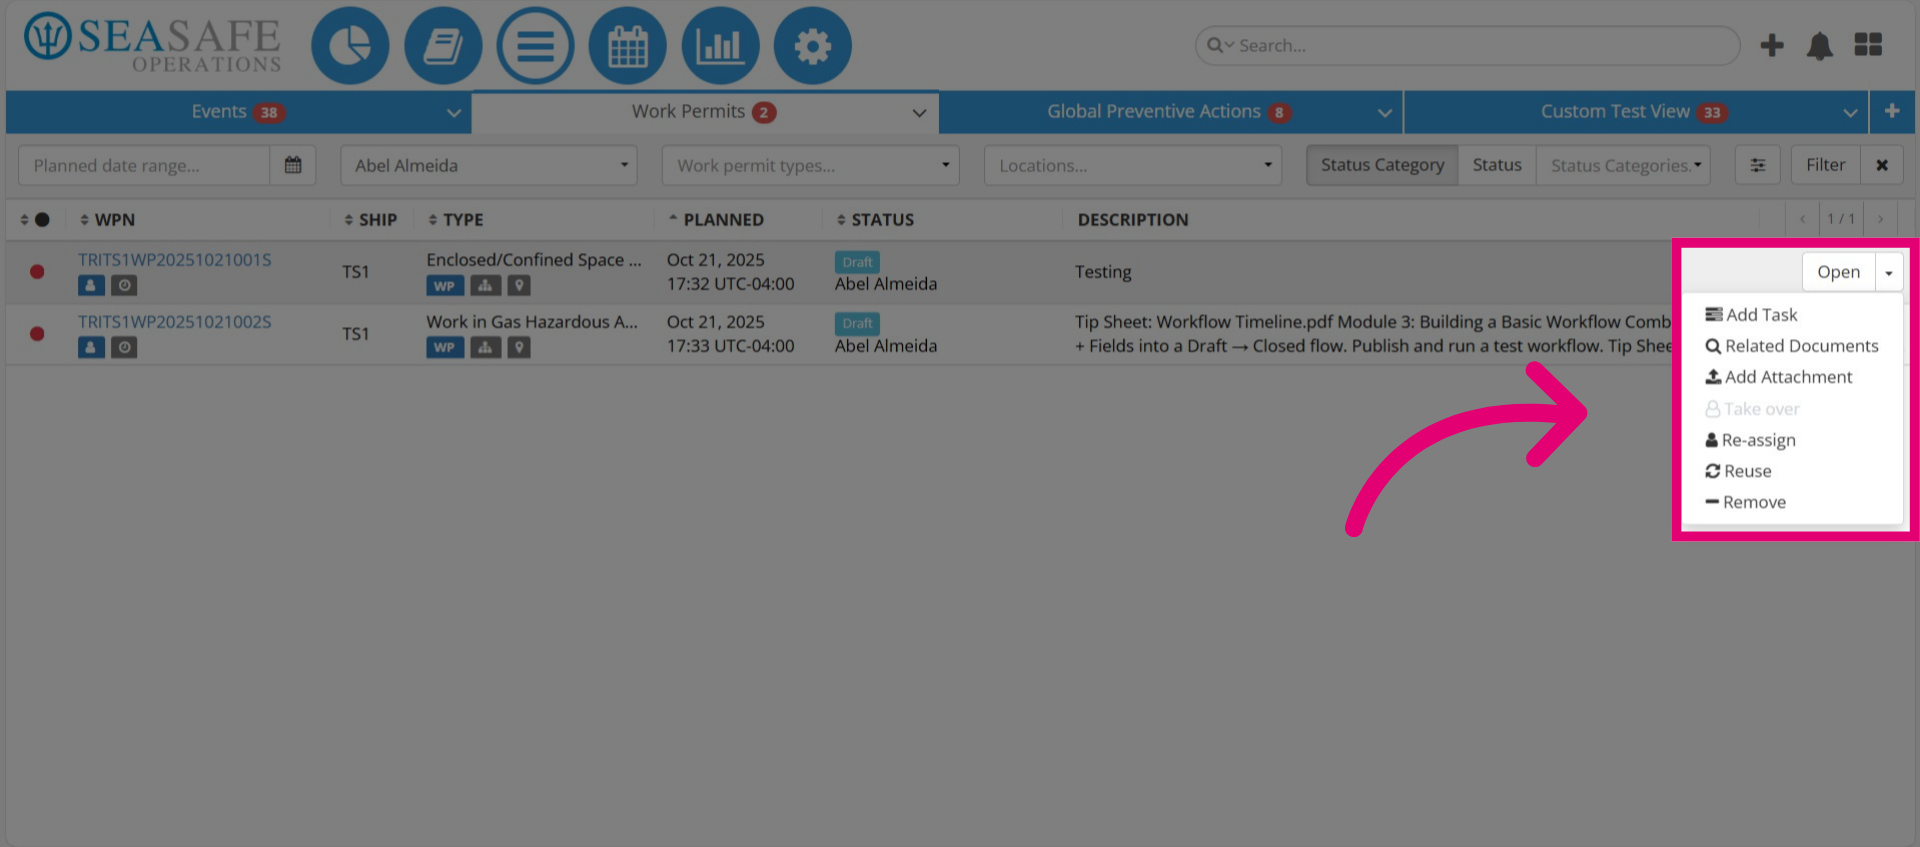Click hierarchy icon under Work in Gas Hazardous

485,347
